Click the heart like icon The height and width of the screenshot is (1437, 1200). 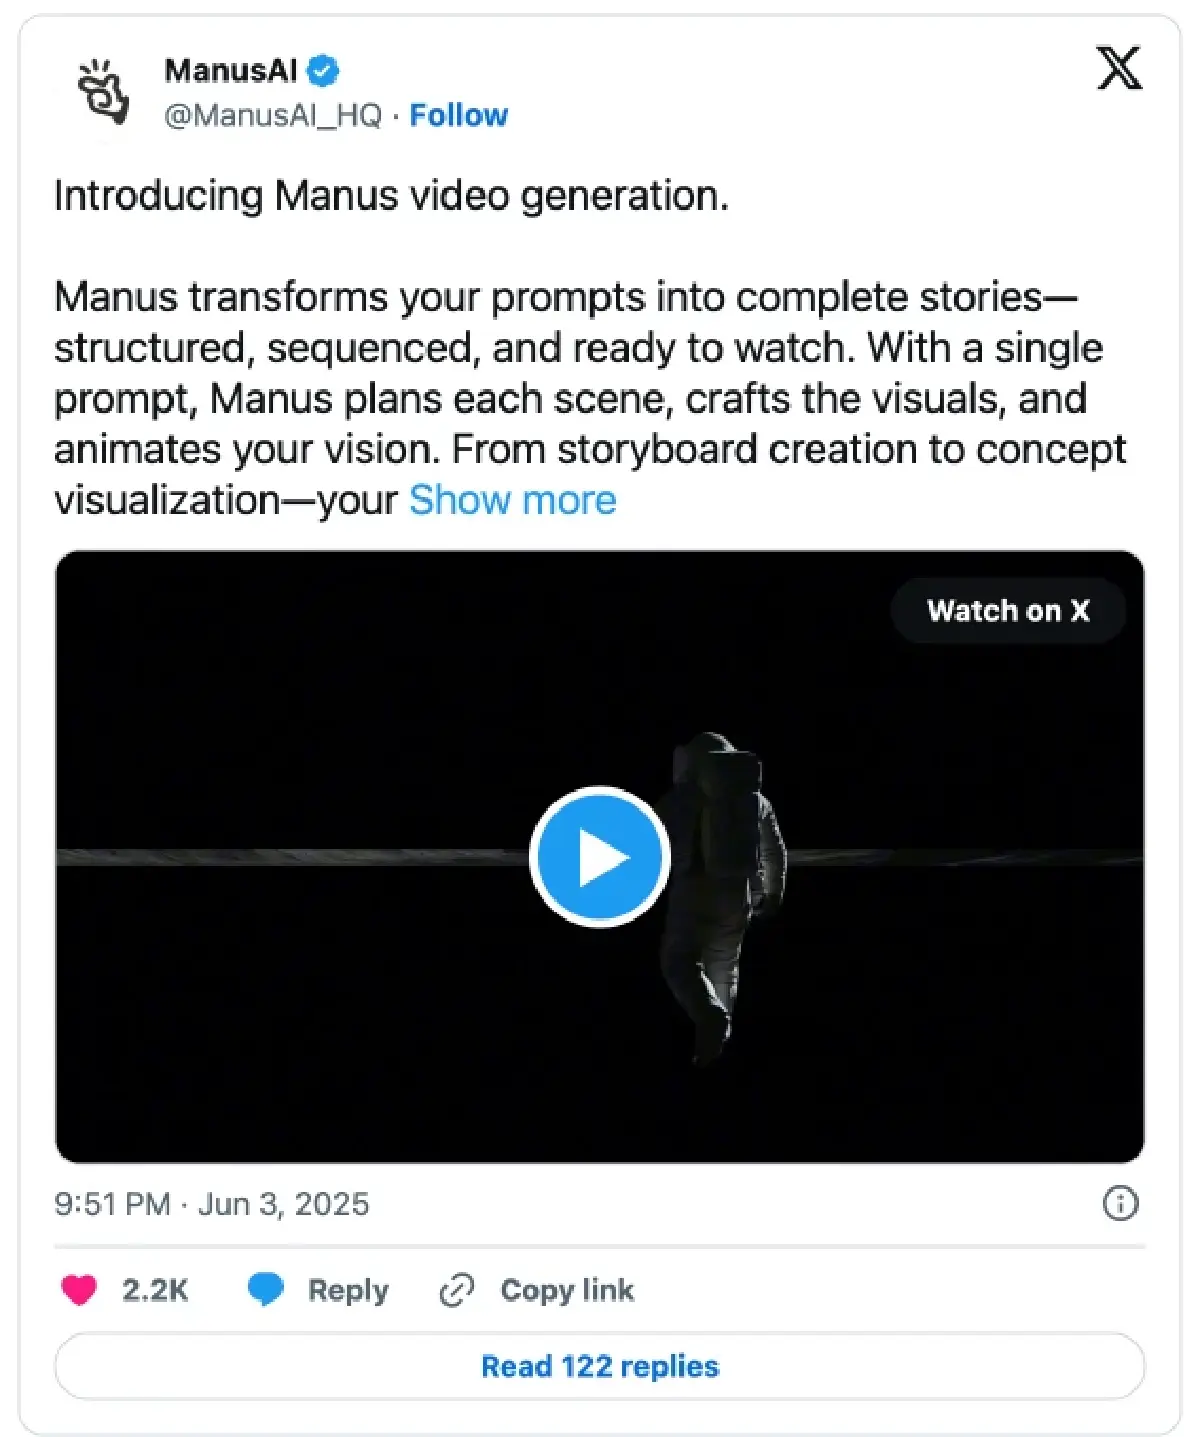80,1290
